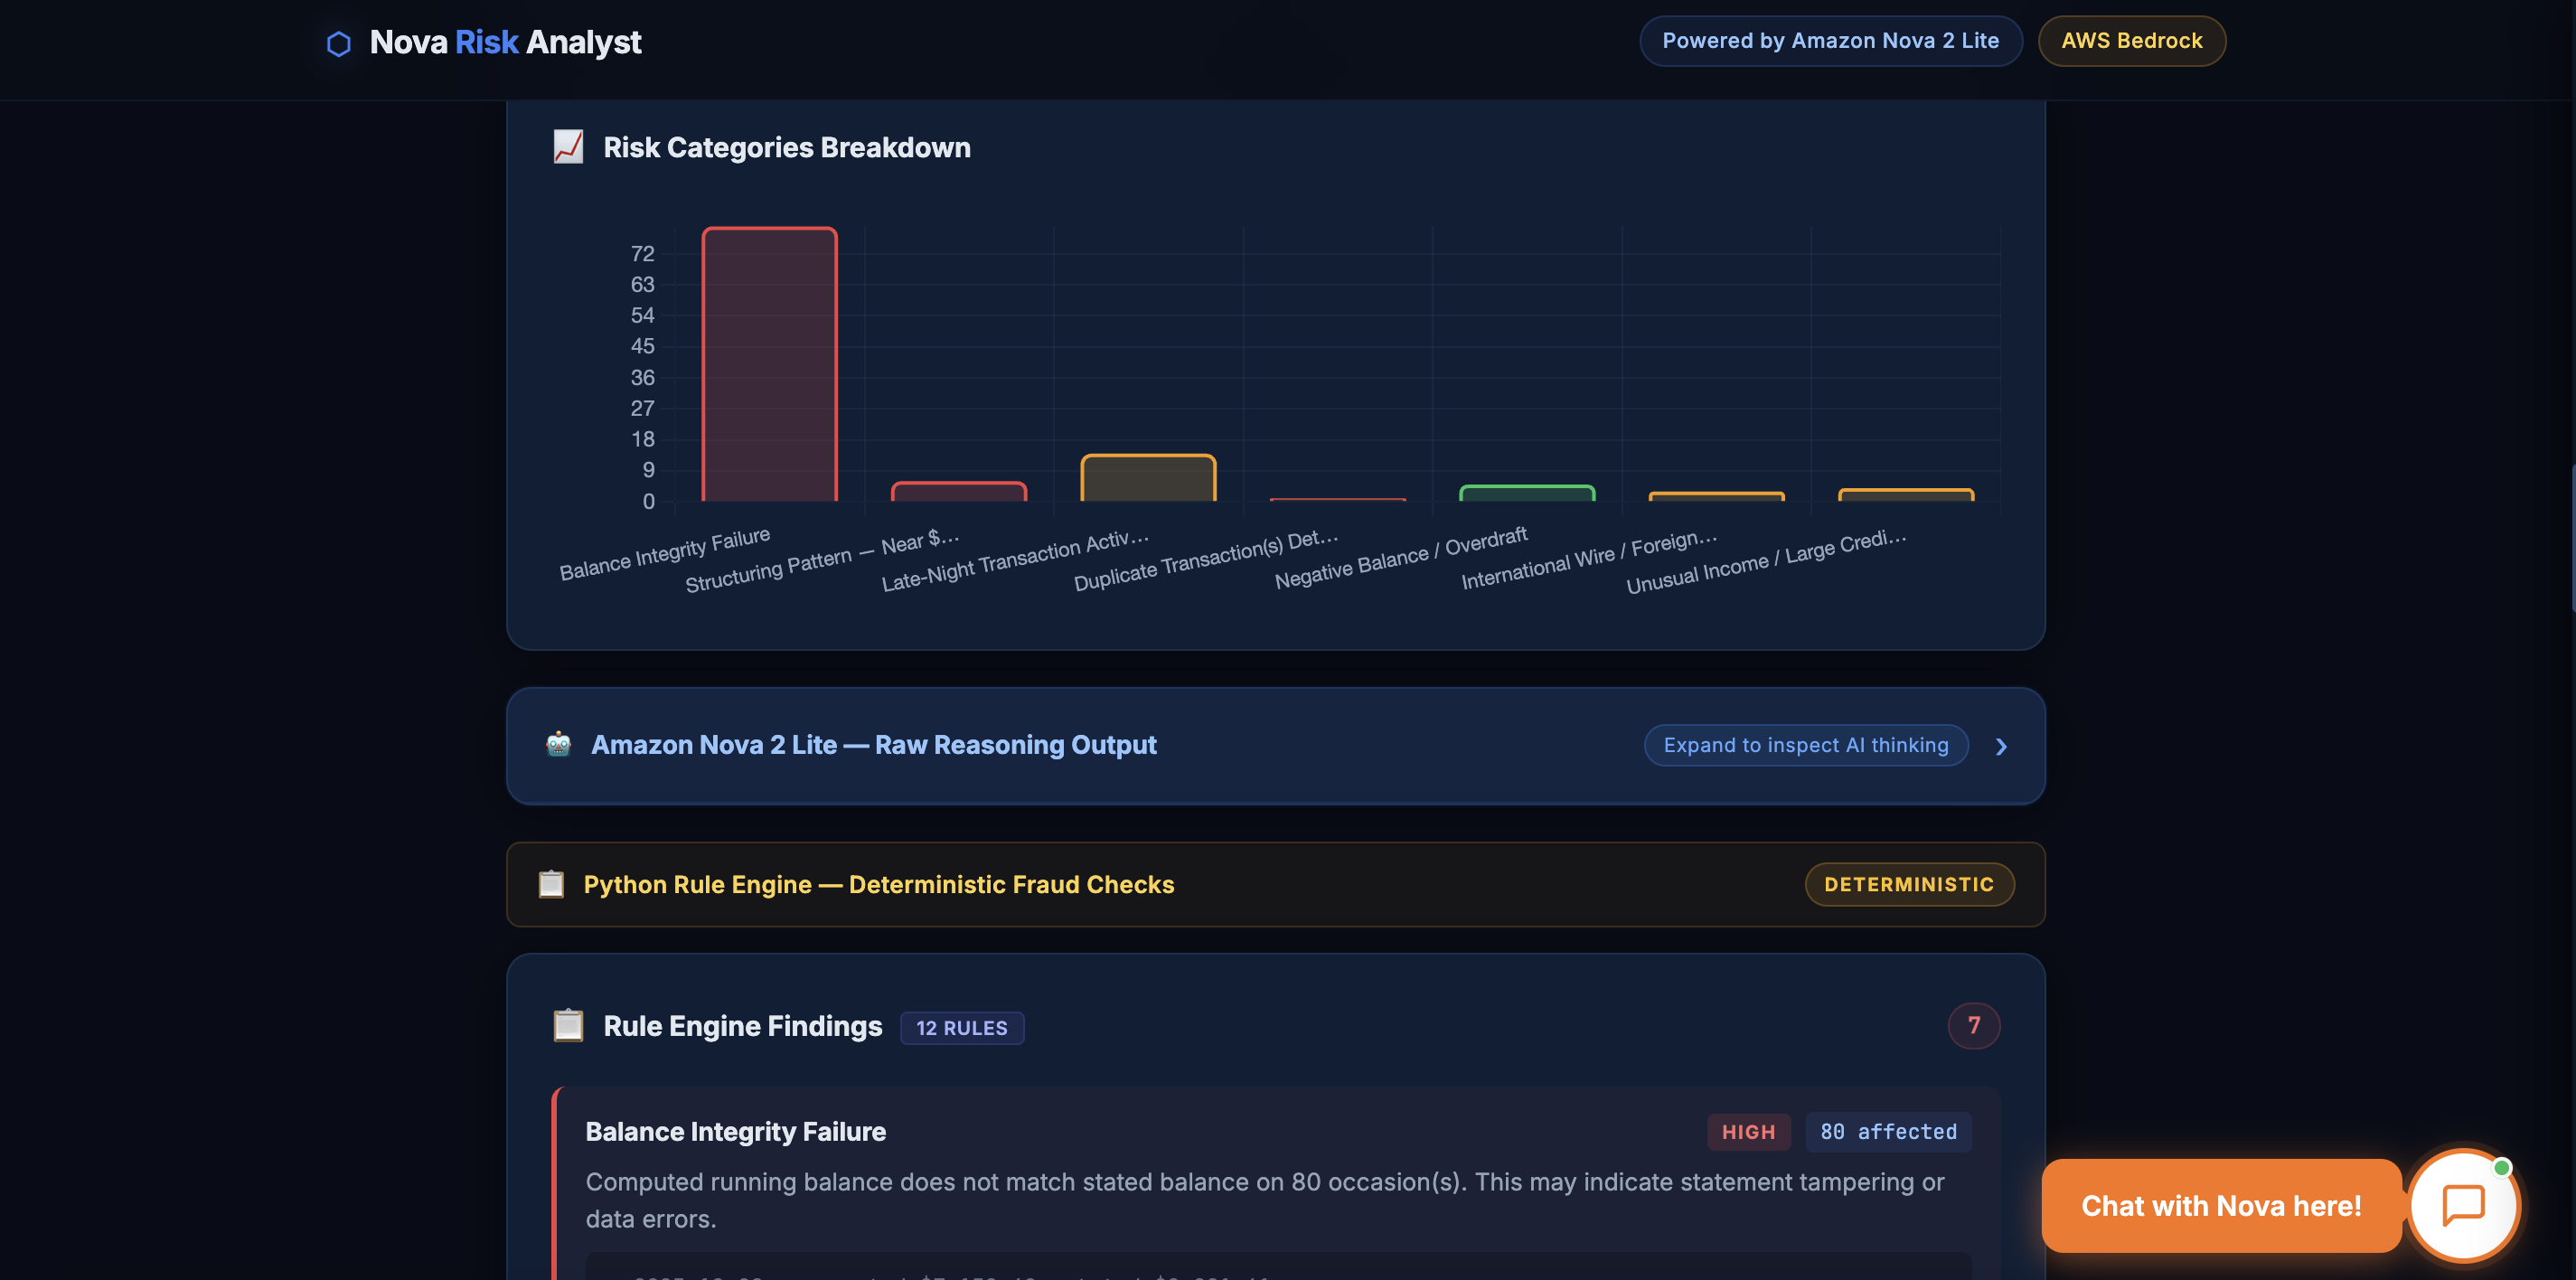The height and width of the screenshot is (1280, 2576).
Task: Click the 12 RULES tag
Action: pyautogui.click(x=961, y=1028)
